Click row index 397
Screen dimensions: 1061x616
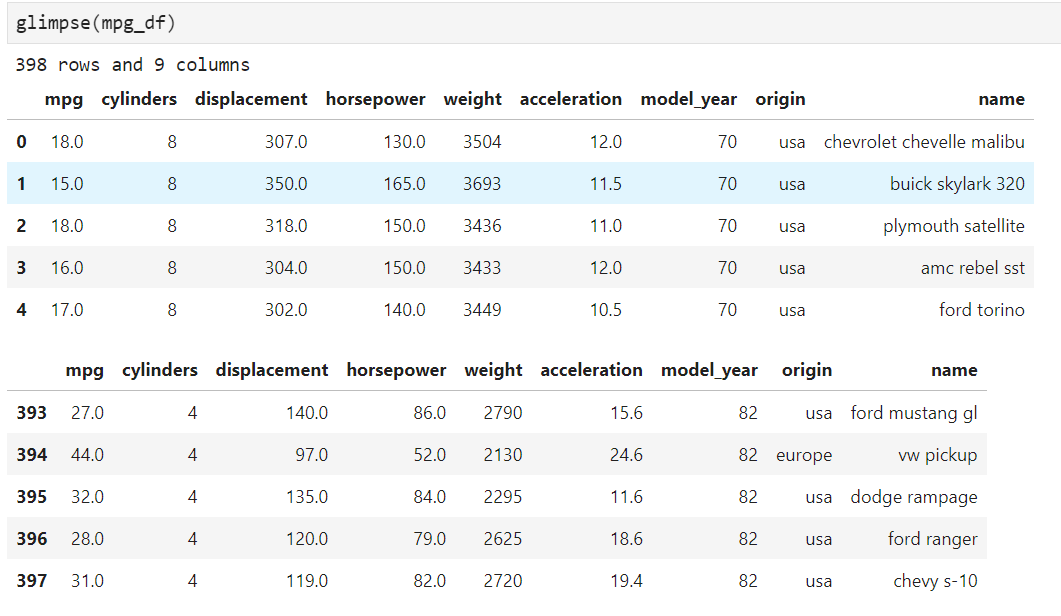point(31,581)
